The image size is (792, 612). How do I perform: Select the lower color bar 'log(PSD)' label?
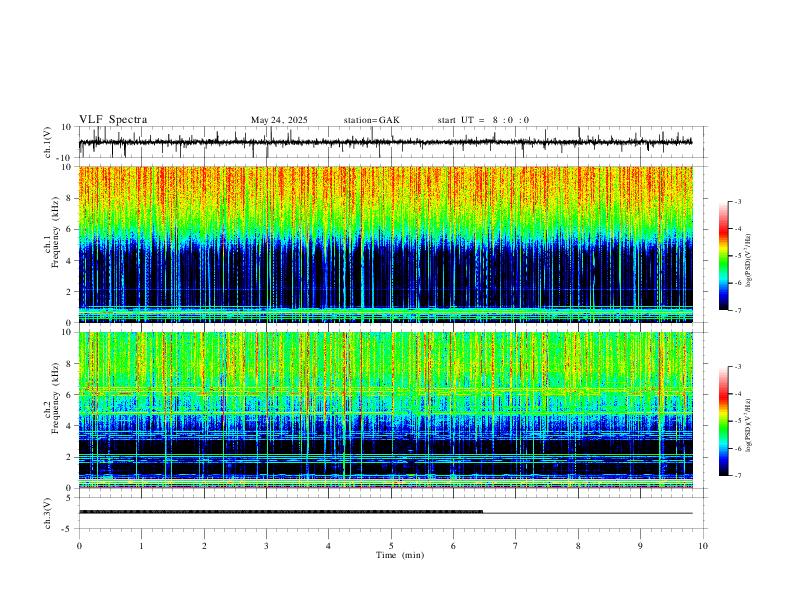point(748,426)
